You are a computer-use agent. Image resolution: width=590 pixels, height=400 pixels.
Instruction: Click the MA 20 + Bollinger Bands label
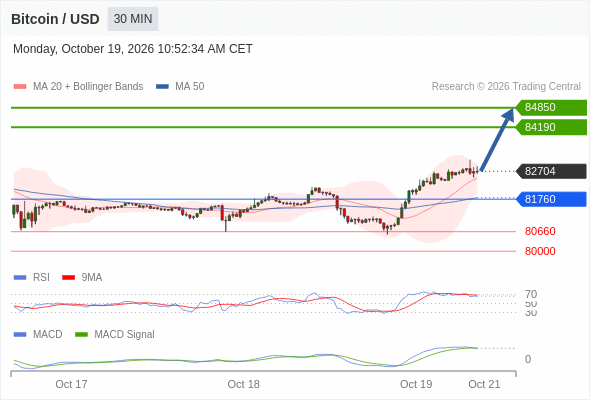(88, 87)
